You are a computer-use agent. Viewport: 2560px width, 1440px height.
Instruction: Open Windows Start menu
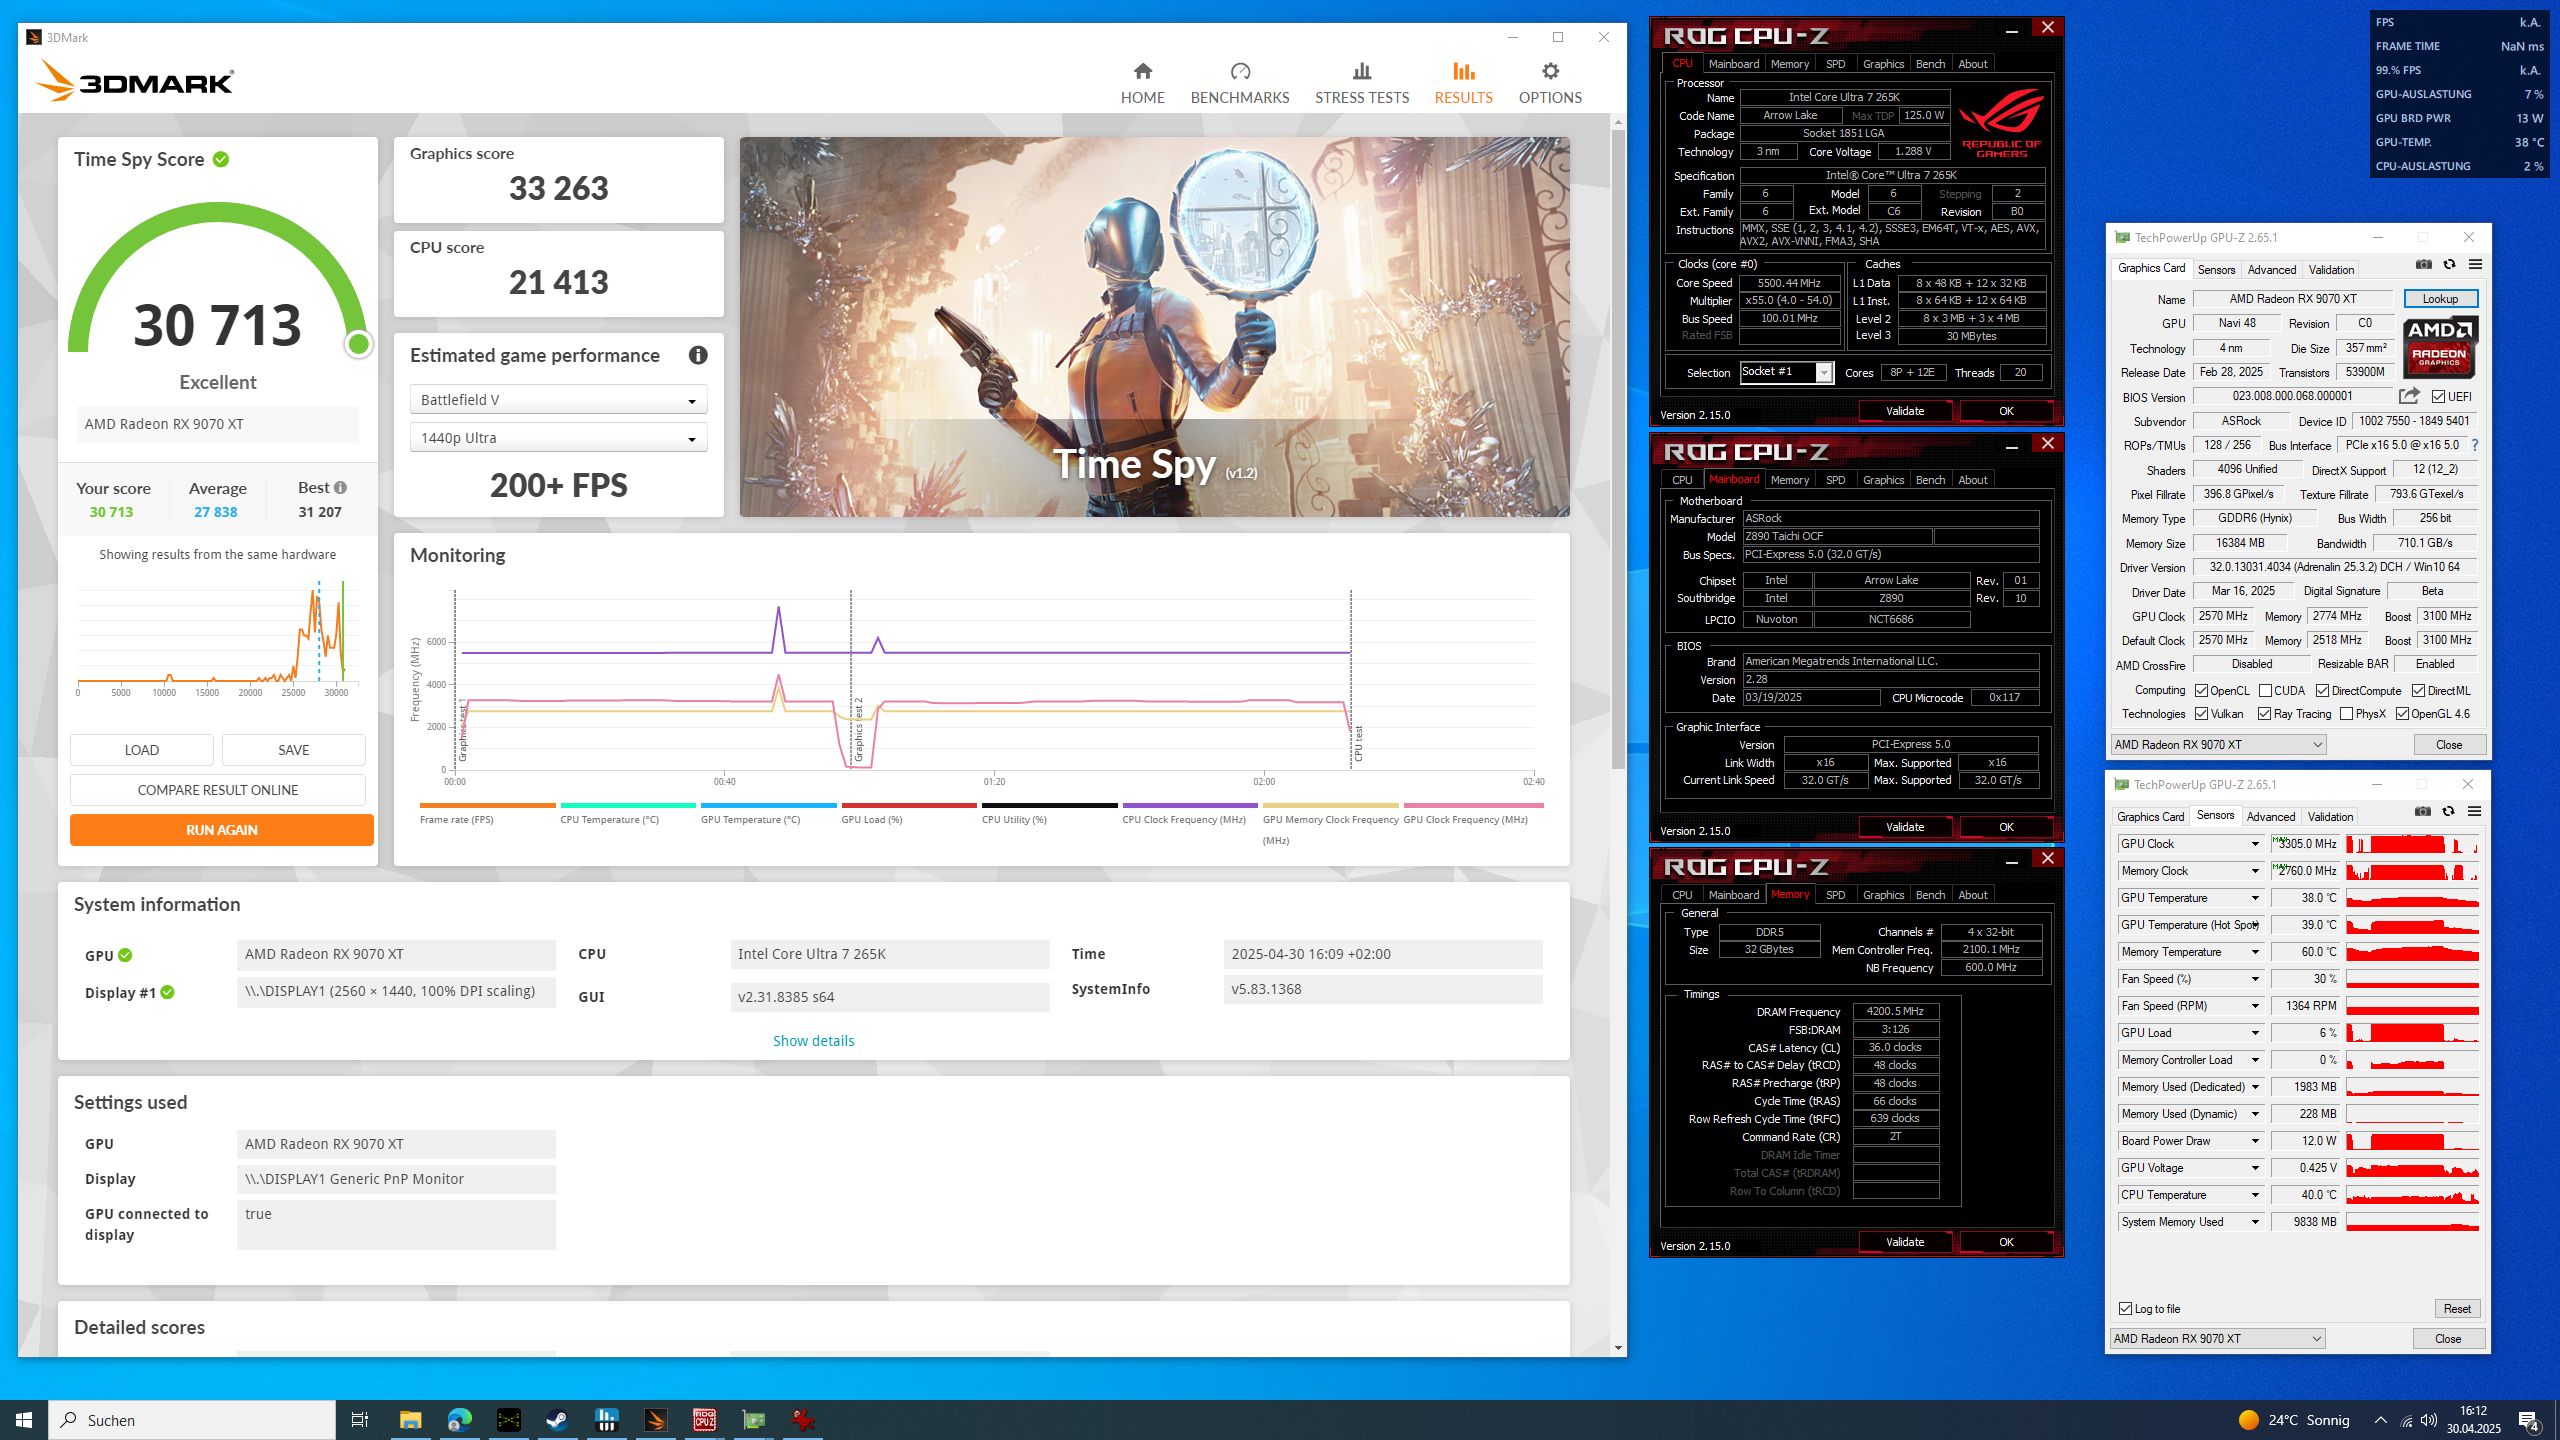[24, 1420]
